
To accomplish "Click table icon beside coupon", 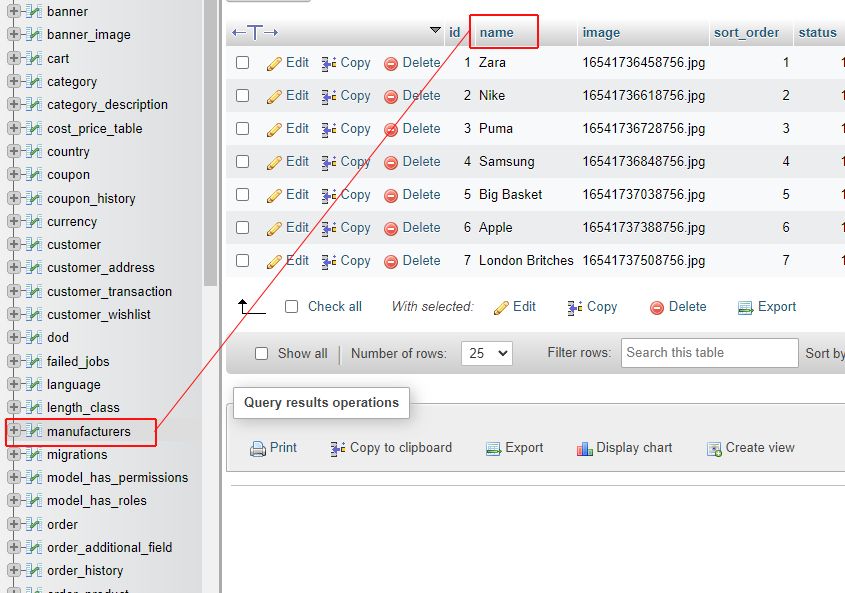I will point(33,175).
